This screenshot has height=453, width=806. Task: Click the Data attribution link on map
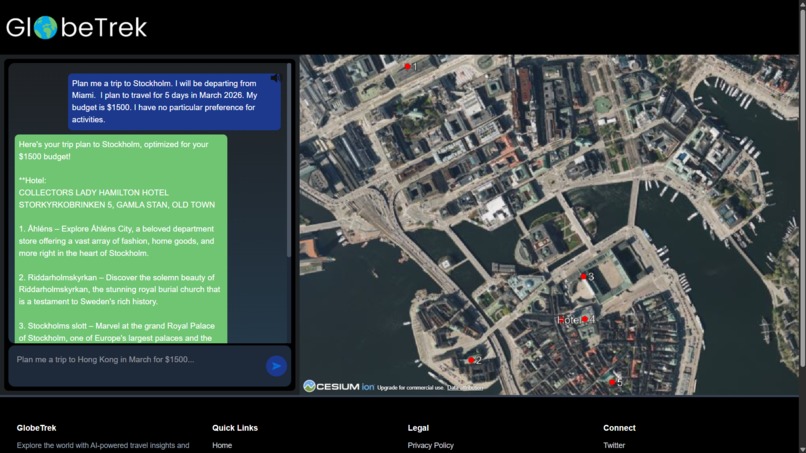click(465, 388)
